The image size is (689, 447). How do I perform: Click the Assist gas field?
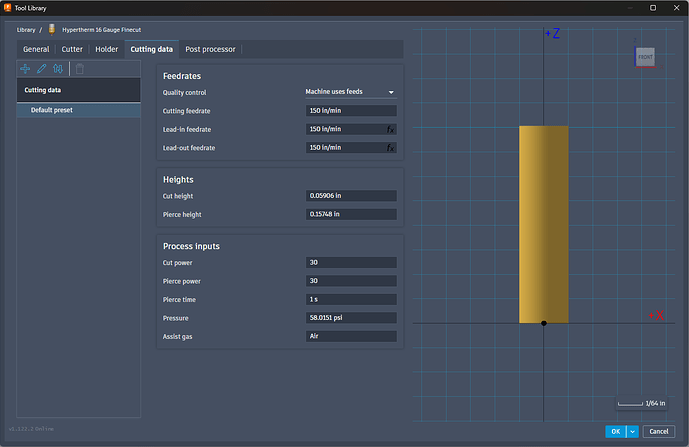coord(351,336)
